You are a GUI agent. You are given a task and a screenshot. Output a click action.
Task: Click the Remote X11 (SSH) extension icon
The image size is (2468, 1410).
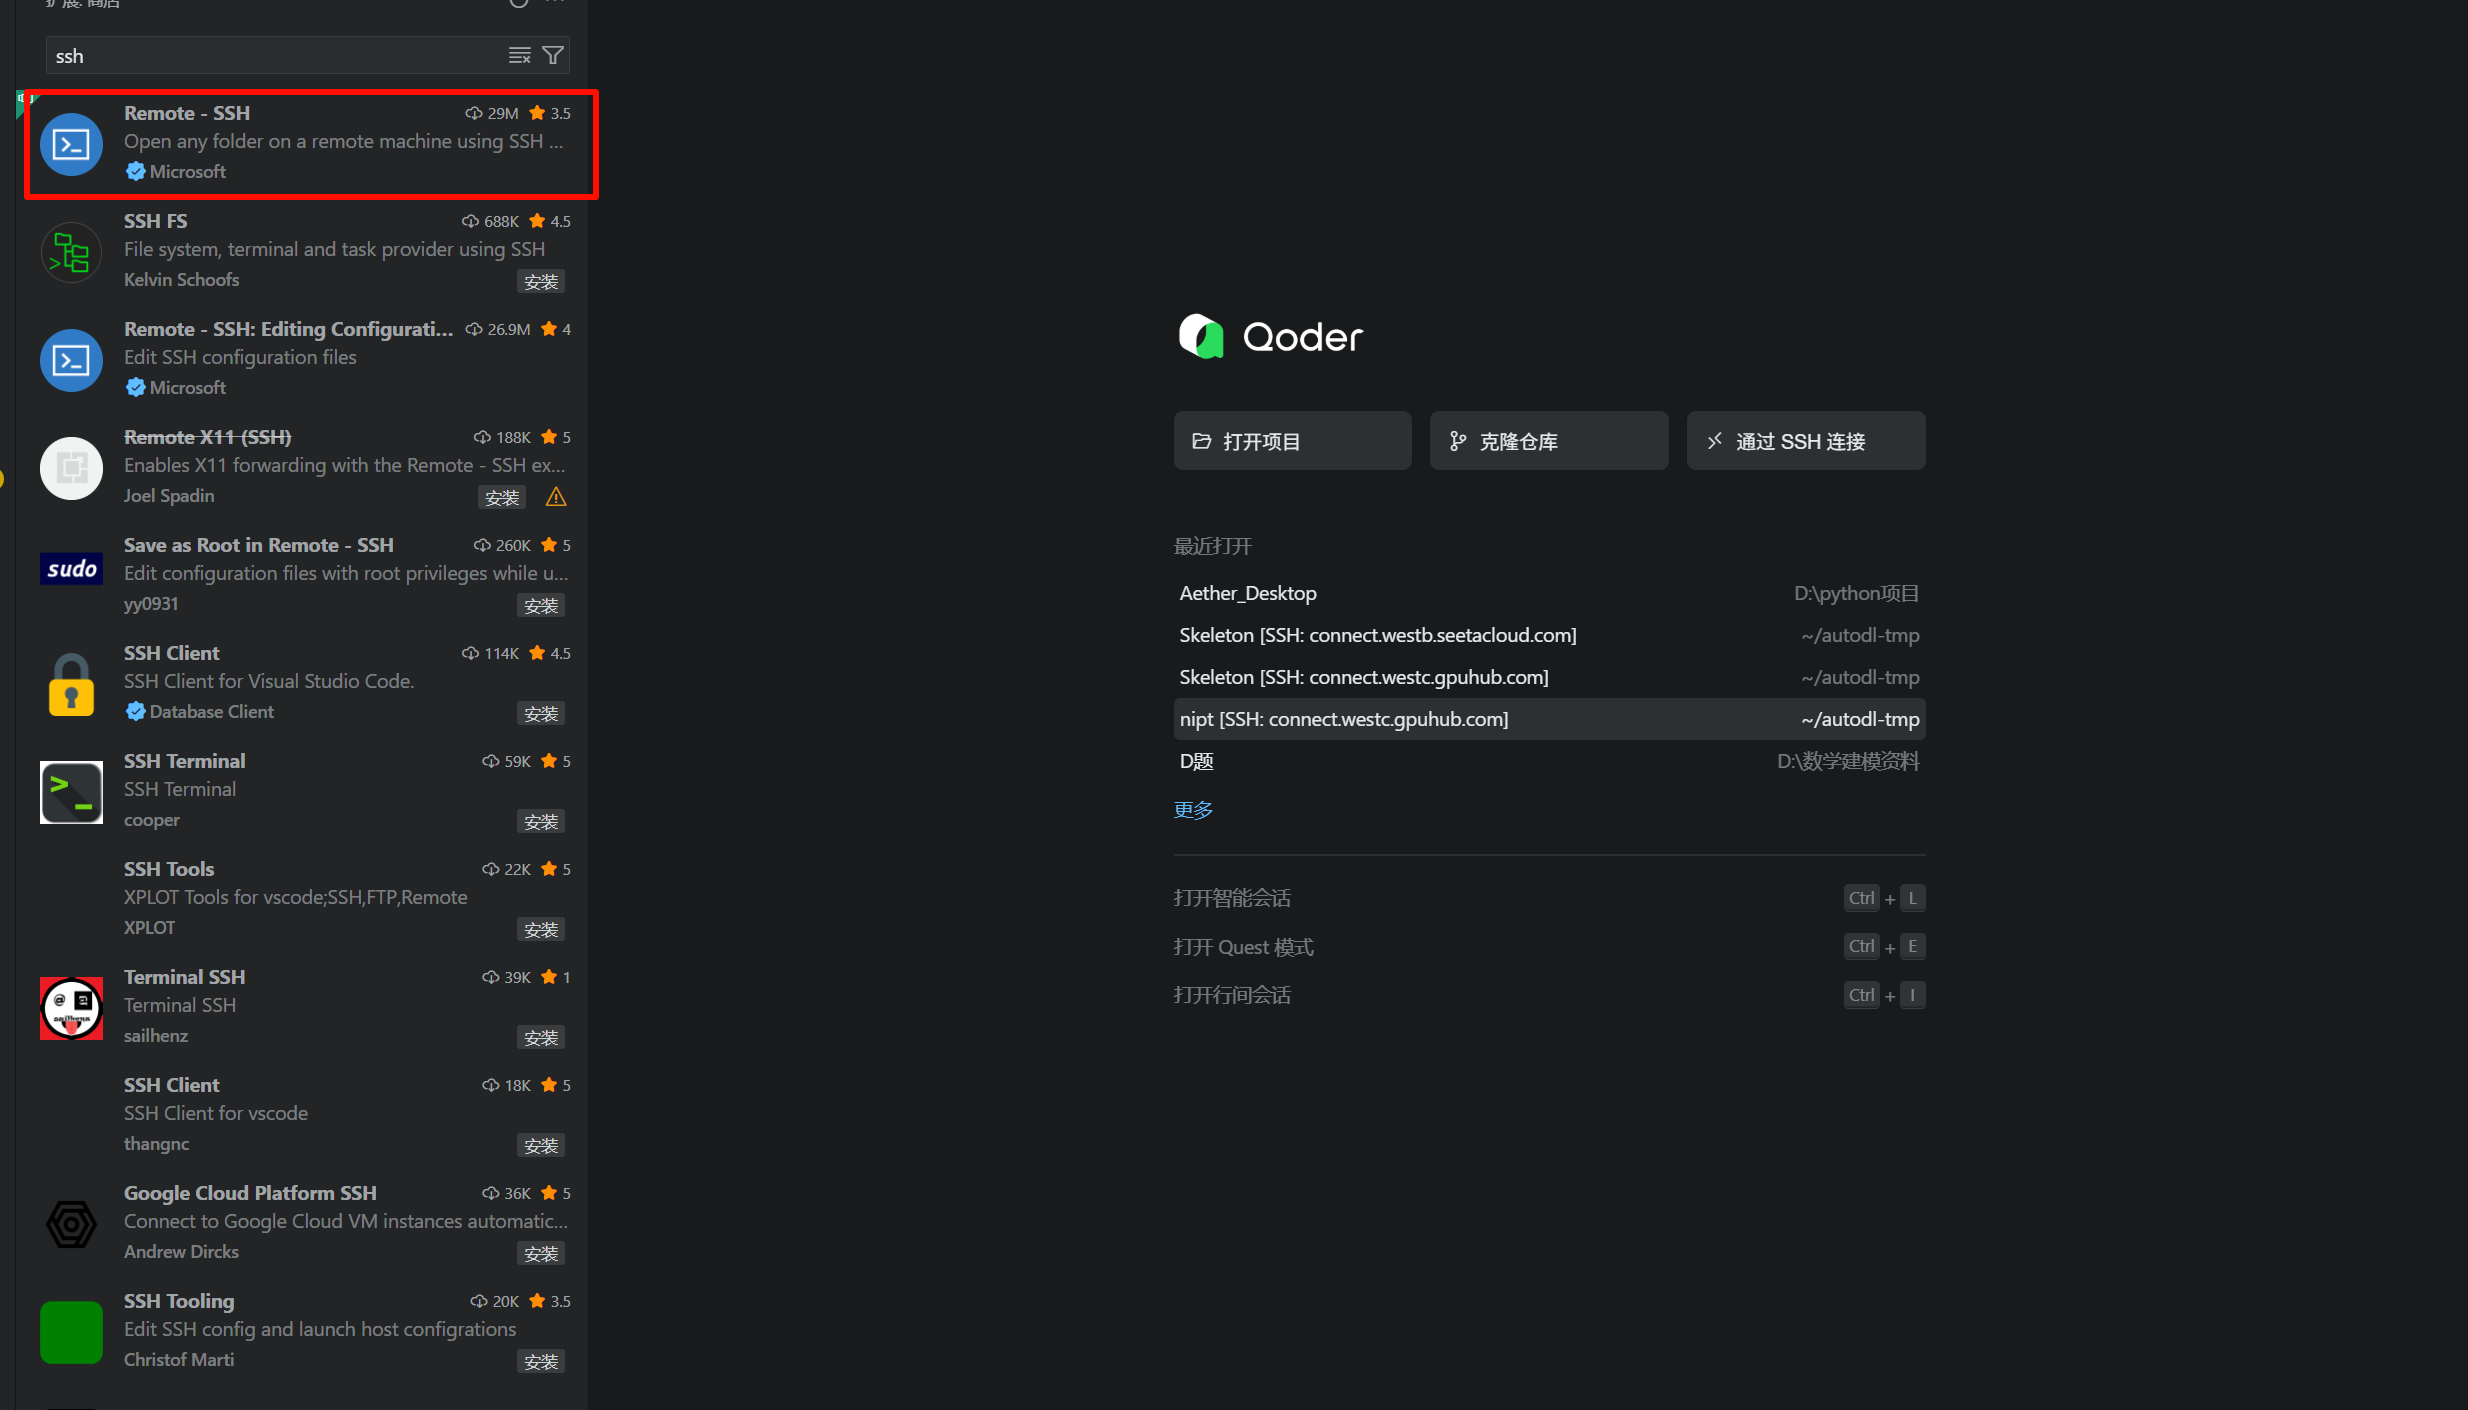71,469
